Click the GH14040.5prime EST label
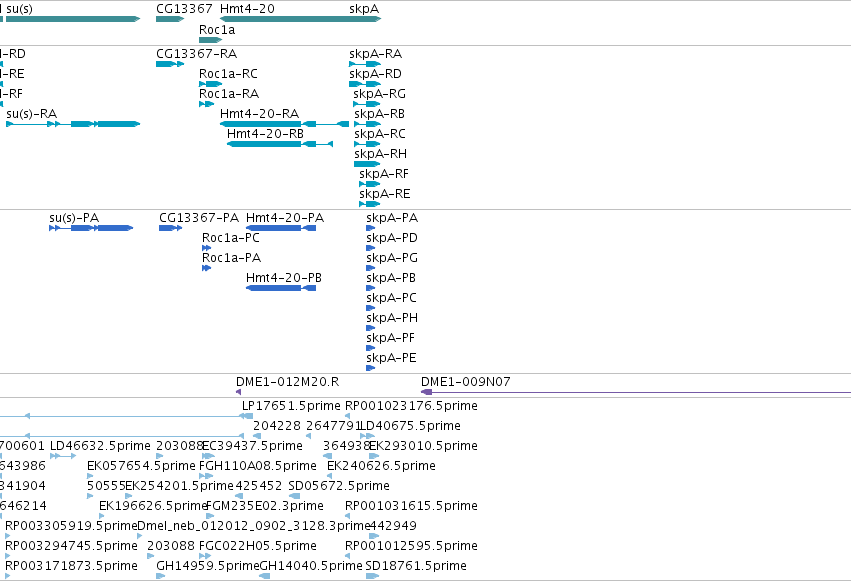Viewport: 851px width, 581px height. [x=311, y=567]
